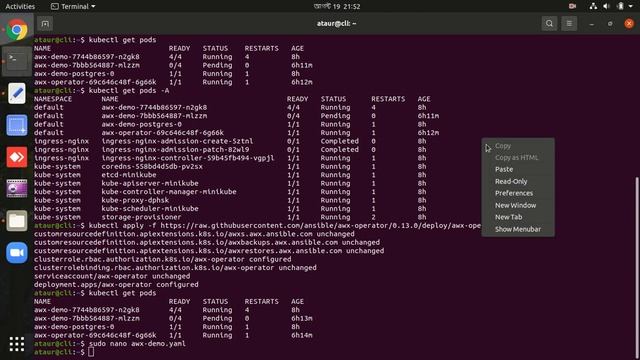Launch the text editor from the dock
640x360 pixels.
click(x=17, y=93)
